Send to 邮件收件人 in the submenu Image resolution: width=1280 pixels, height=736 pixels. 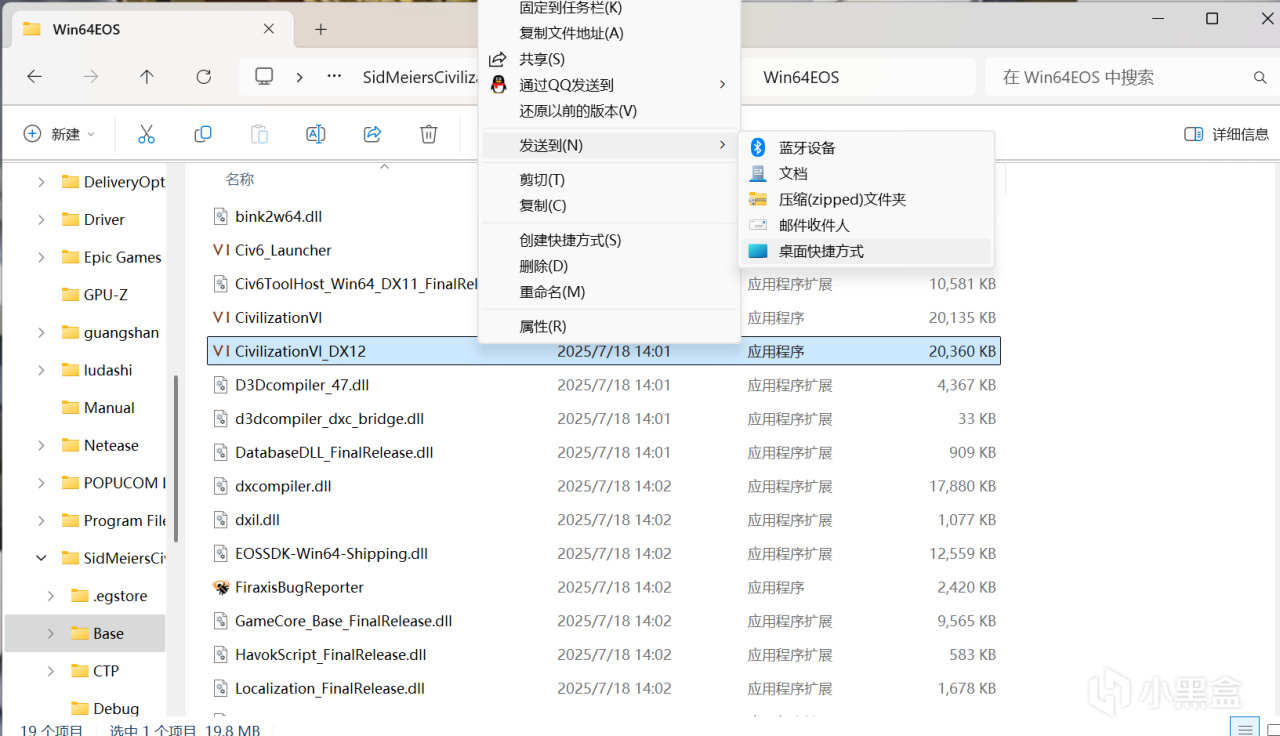point(866,225)
